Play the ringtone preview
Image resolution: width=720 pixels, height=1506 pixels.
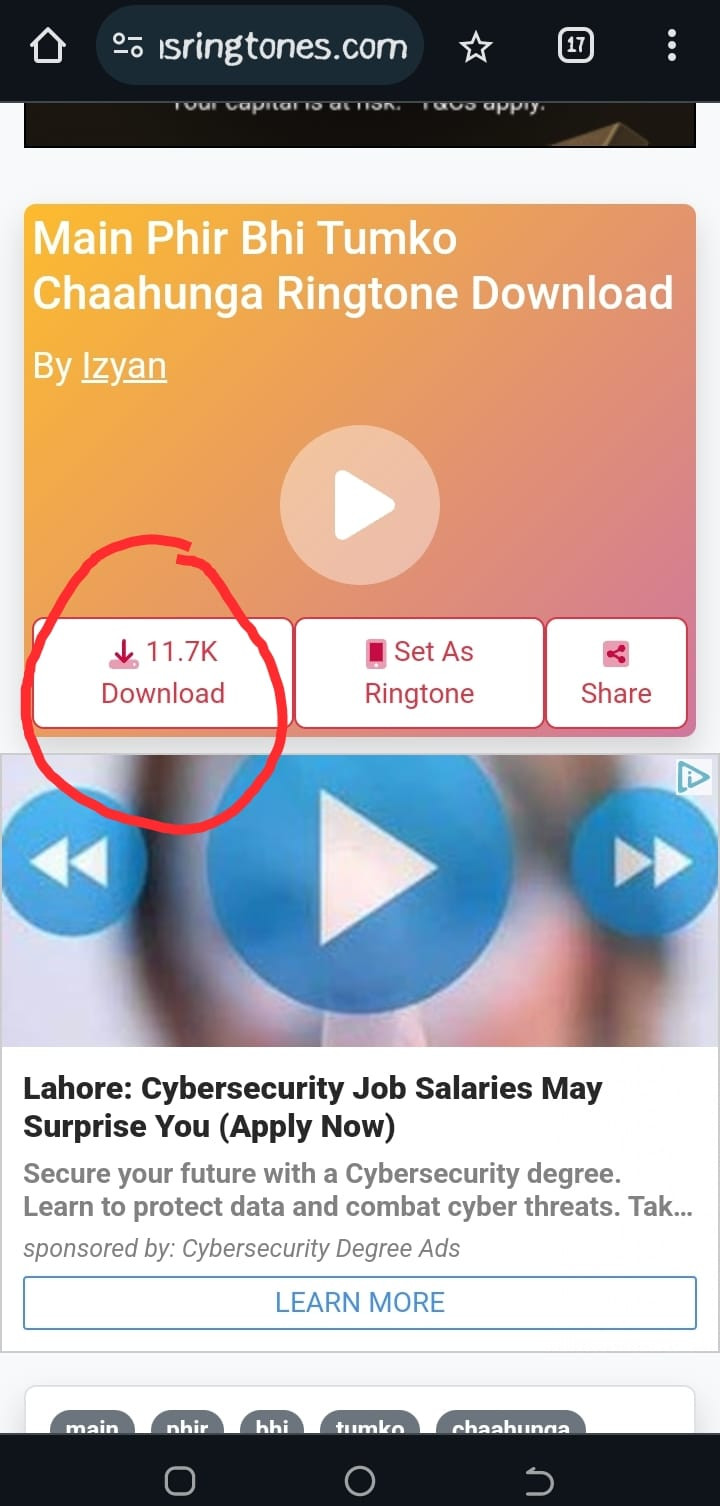click(x=360, y=505)
